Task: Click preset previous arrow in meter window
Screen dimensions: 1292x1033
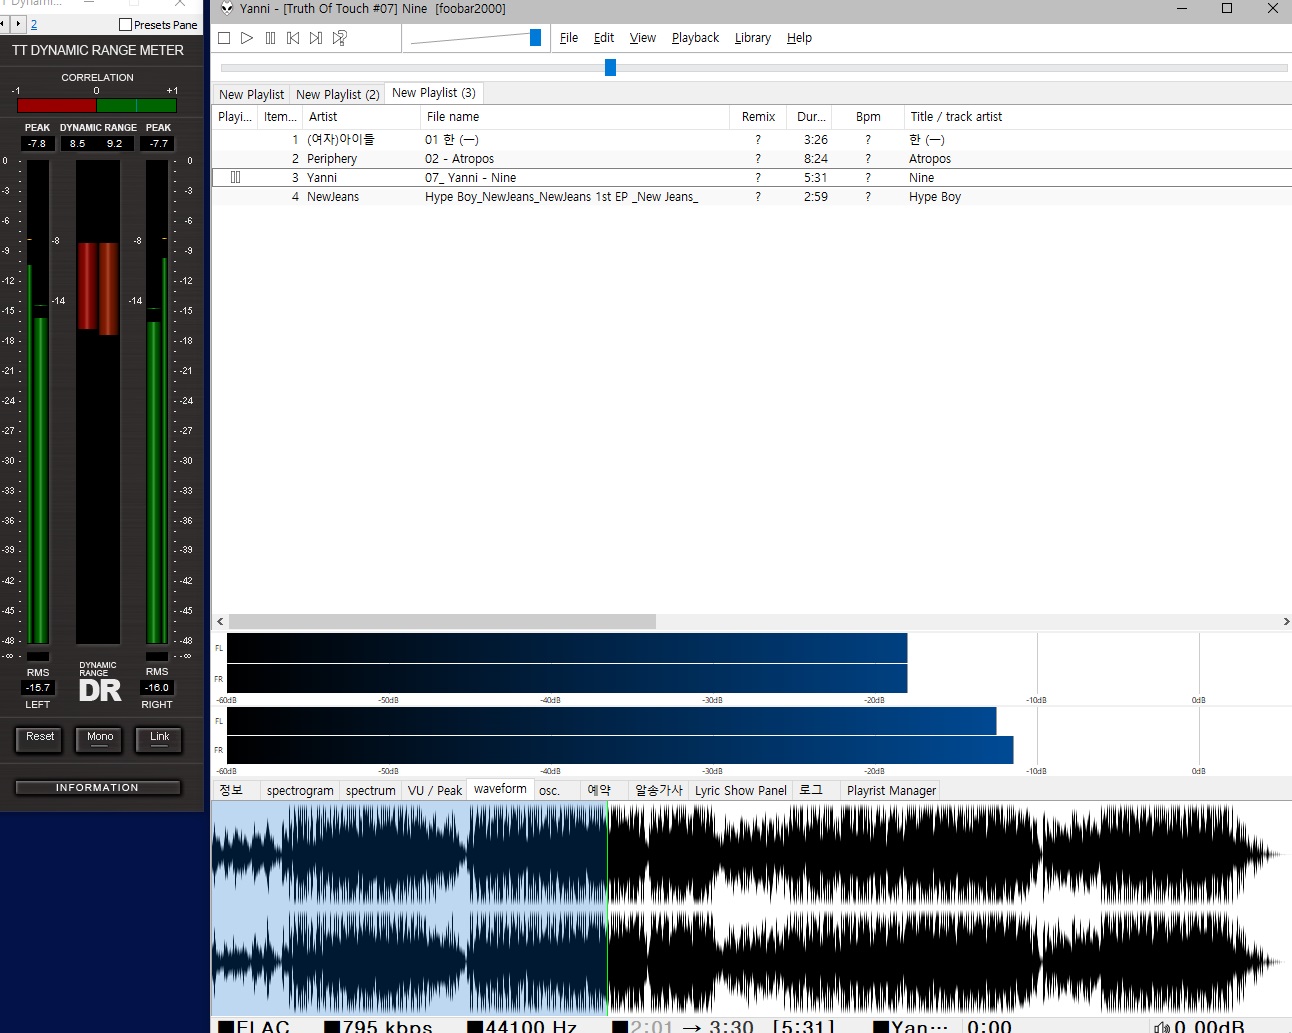Action: pos(4,24)
